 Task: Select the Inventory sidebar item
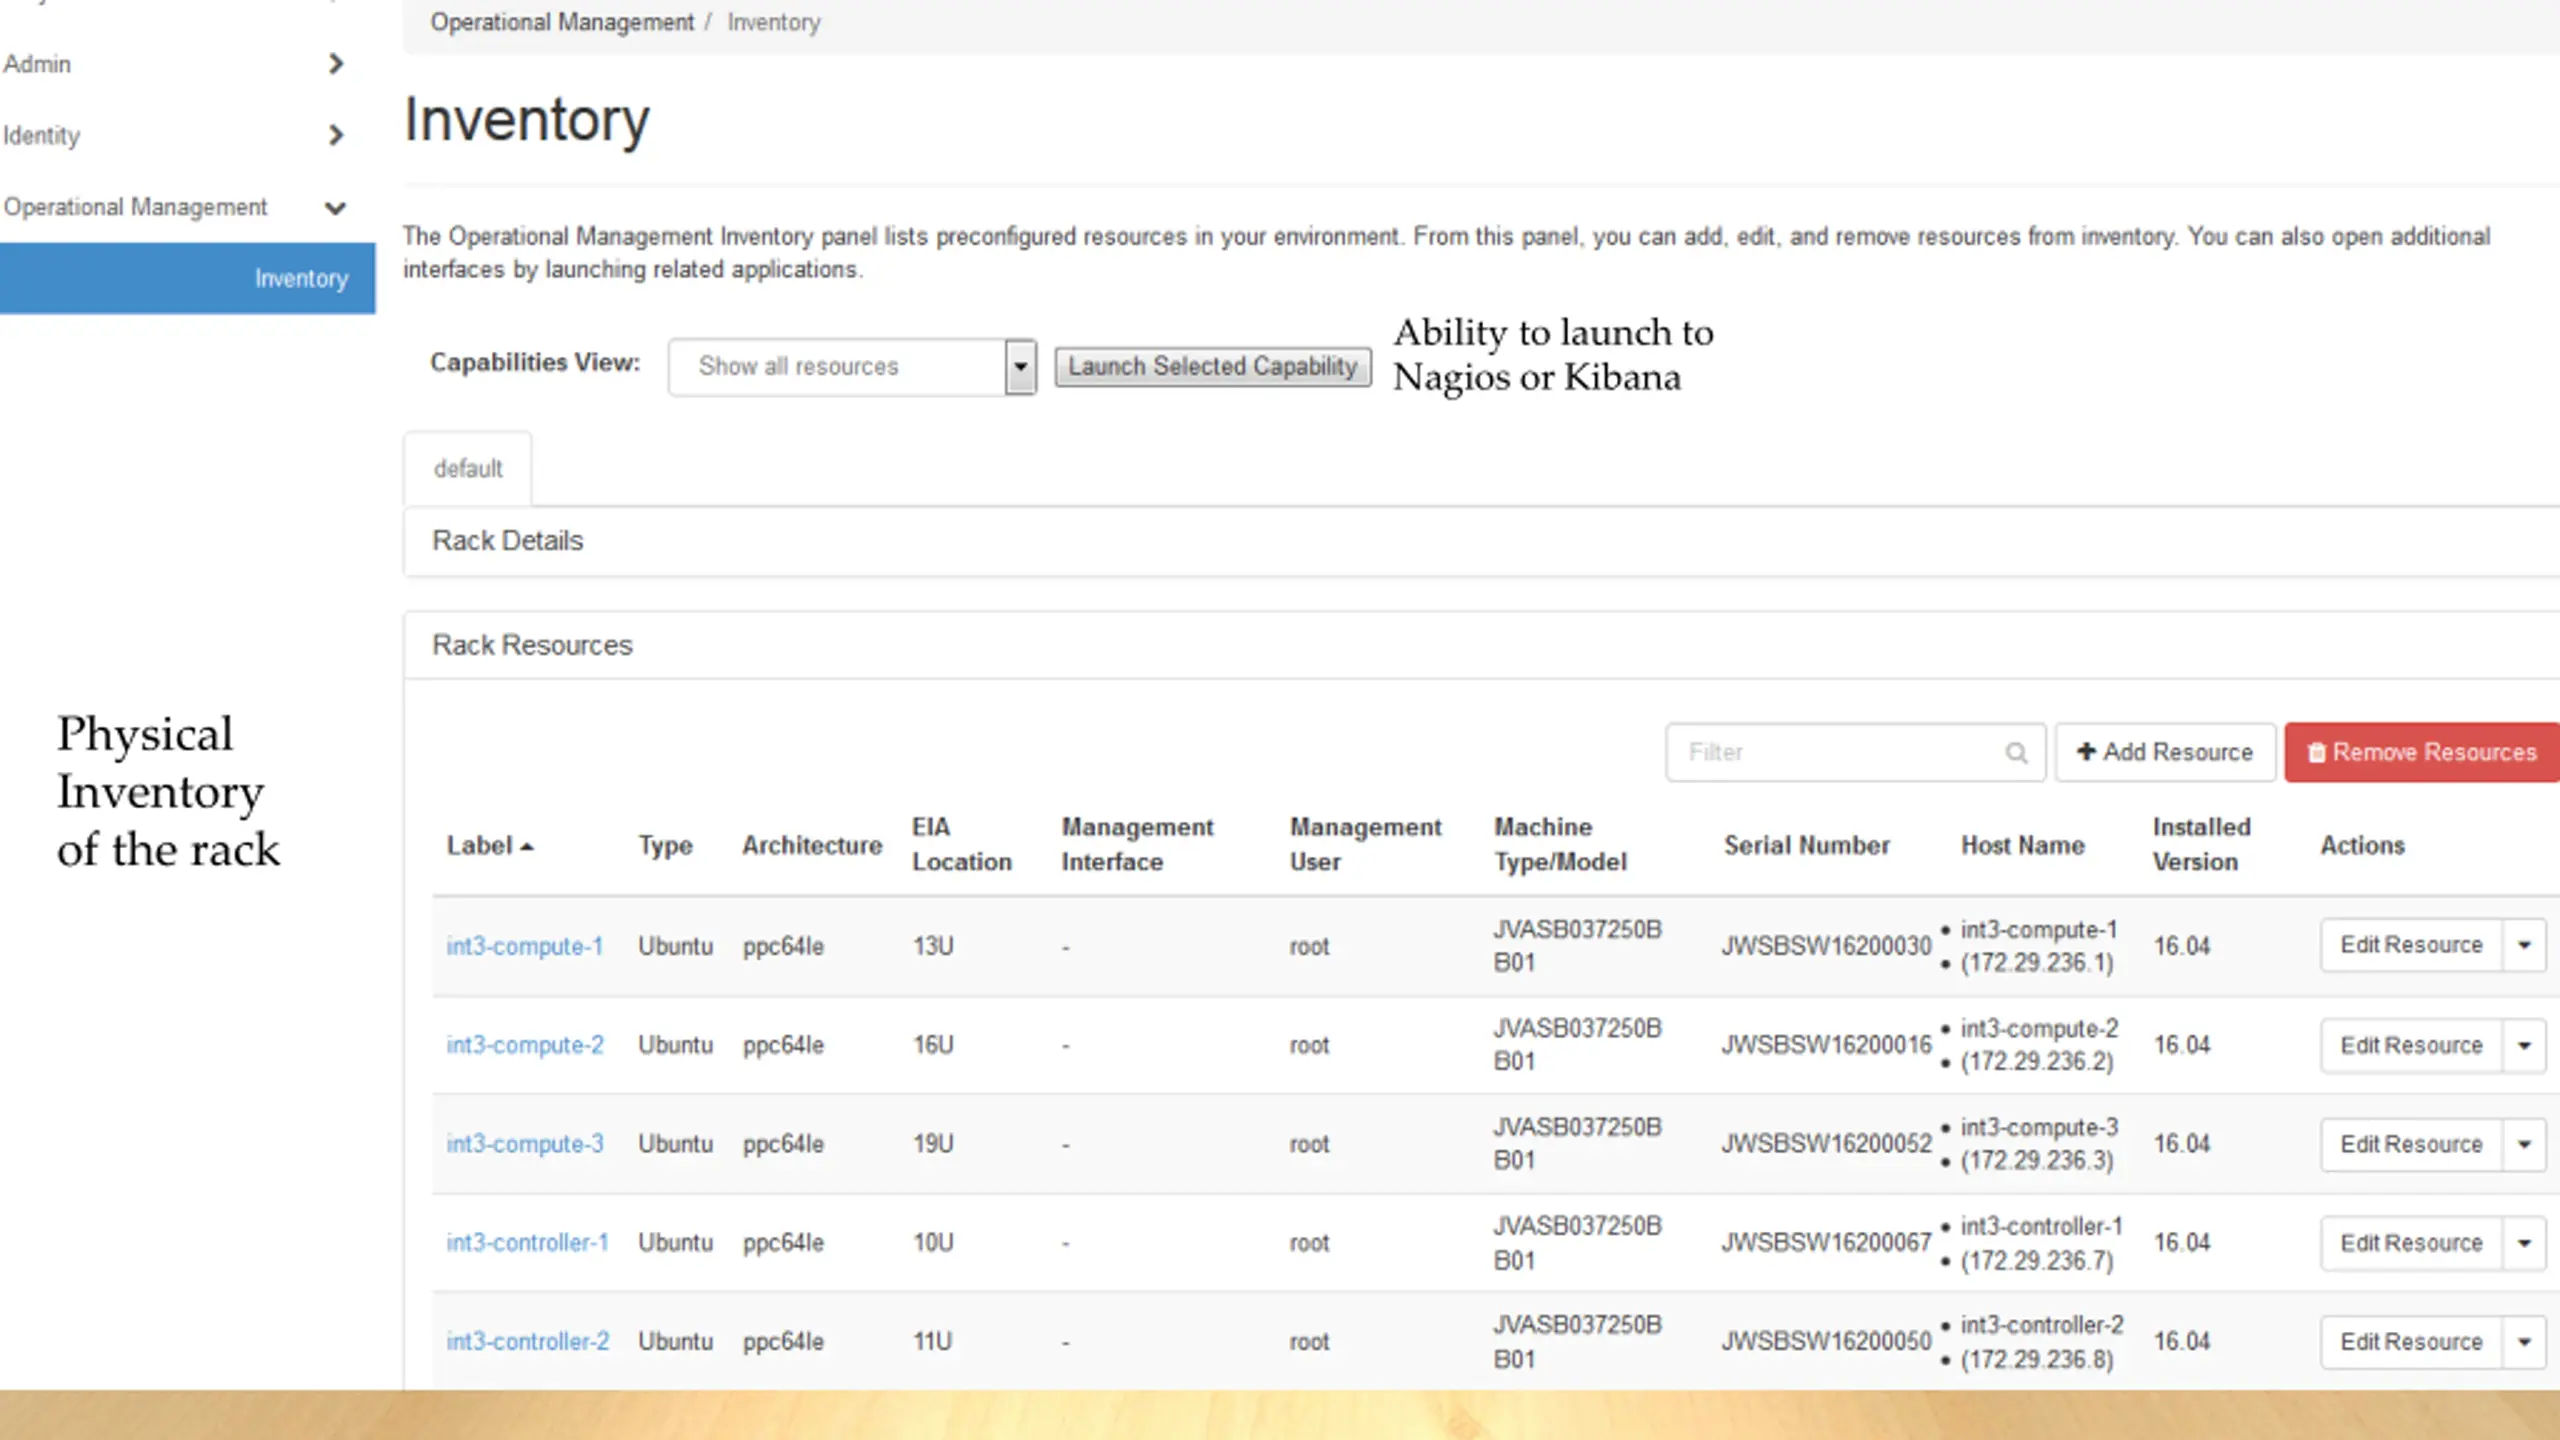pos(188,278)
